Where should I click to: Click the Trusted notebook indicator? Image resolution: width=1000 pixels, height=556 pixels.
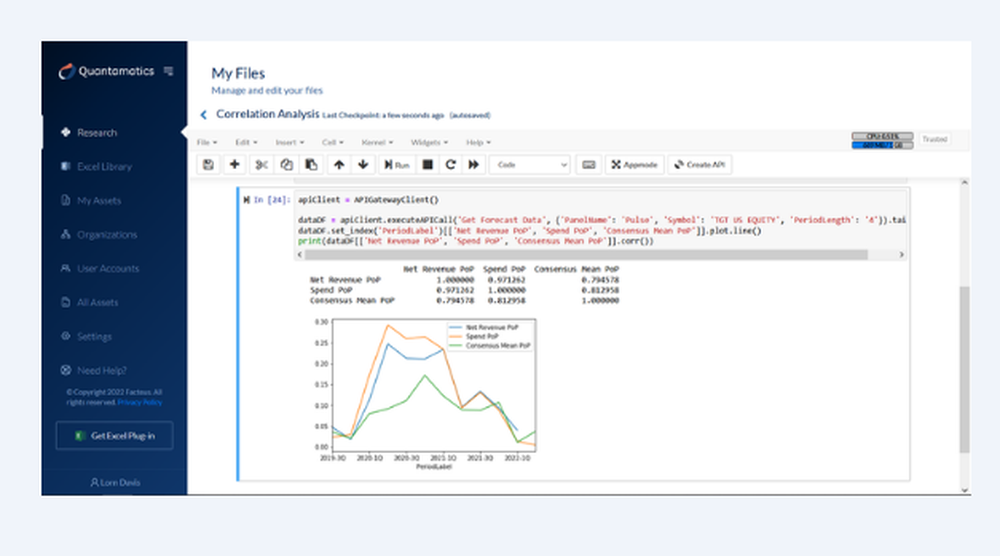click(934, 139)
